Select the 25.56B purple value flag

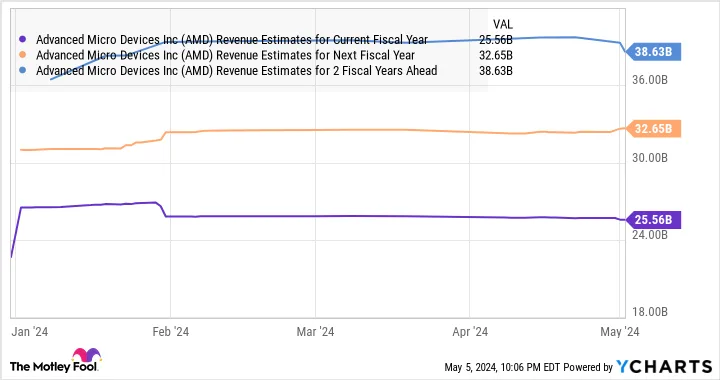click(653, 220)
